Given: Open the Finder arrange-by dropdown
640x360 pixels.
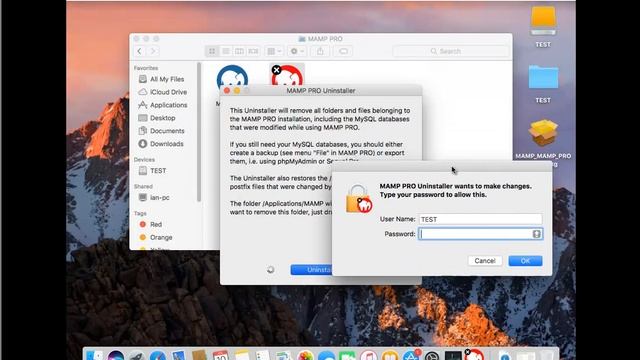Looking at the screenshot, I should (x=274, y=51).
